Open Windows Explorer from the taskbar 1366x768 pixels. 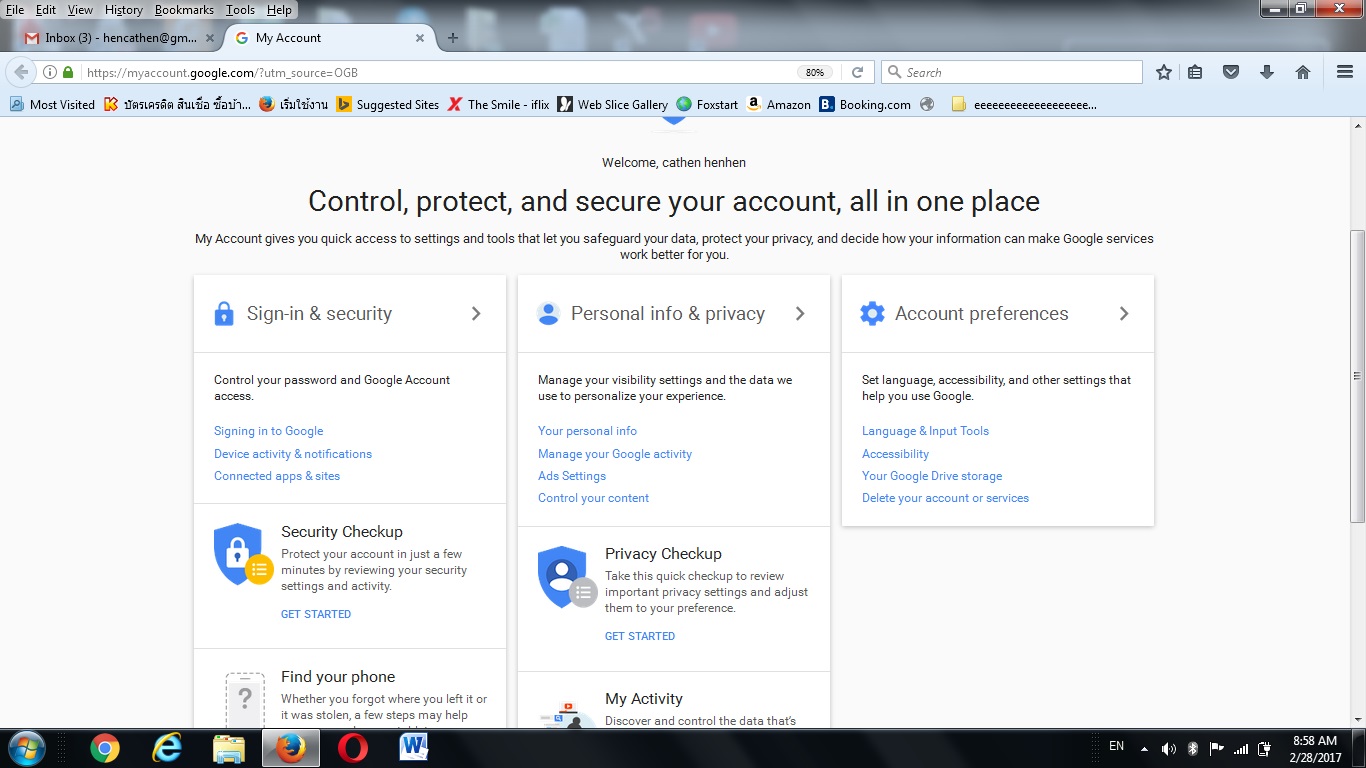pos(228,748)
